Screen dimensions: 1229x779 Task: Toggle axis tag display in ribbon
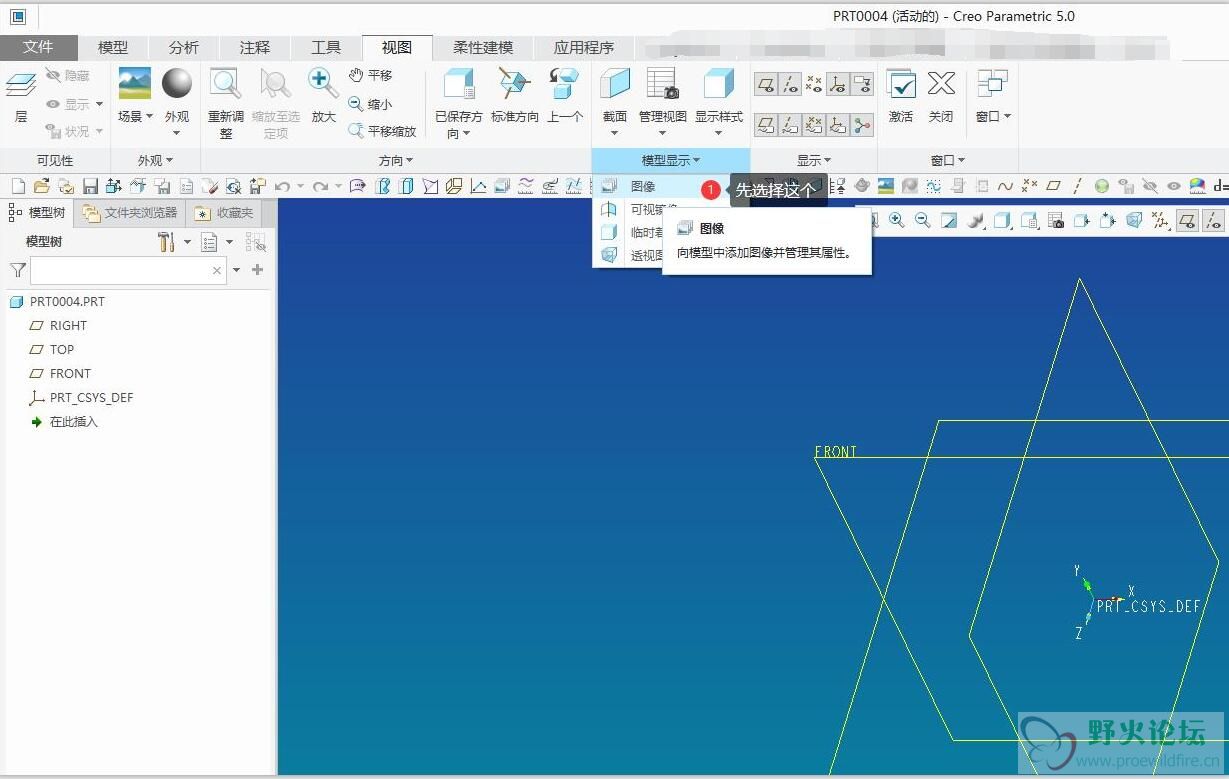coord(790,124)
